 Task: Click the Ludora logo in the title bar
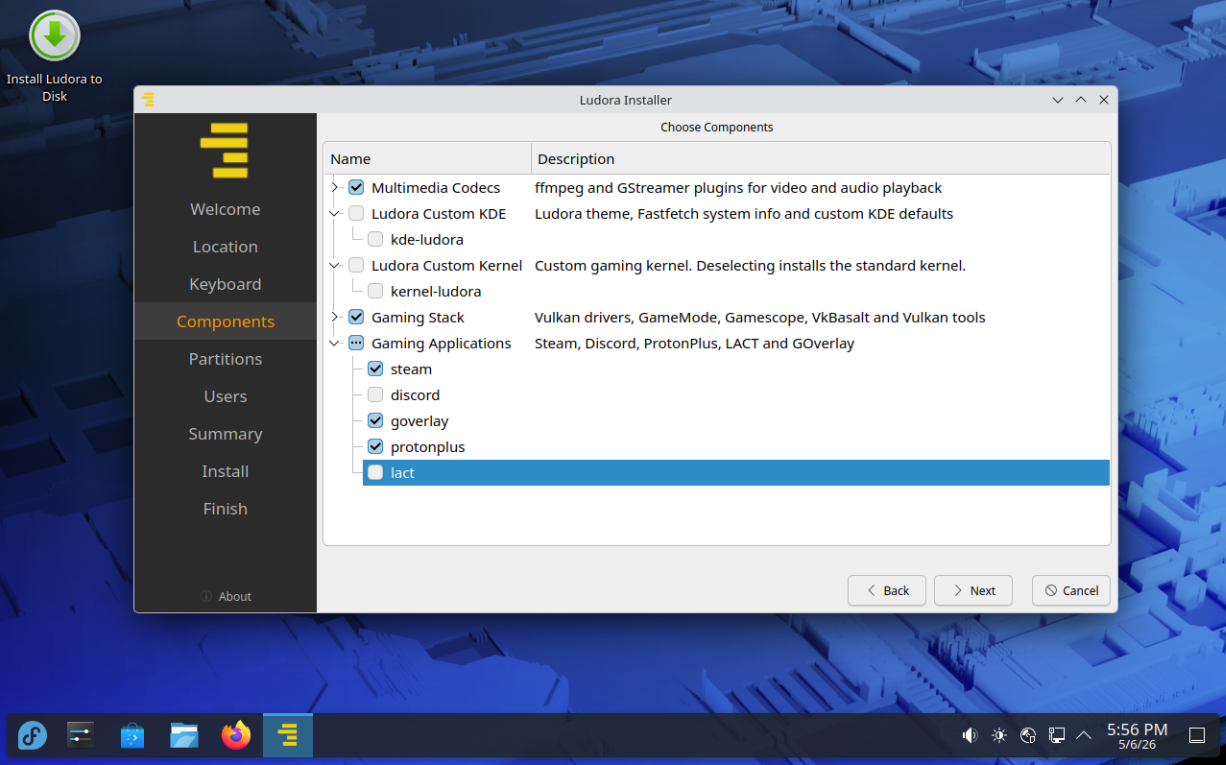pos(148,99)
